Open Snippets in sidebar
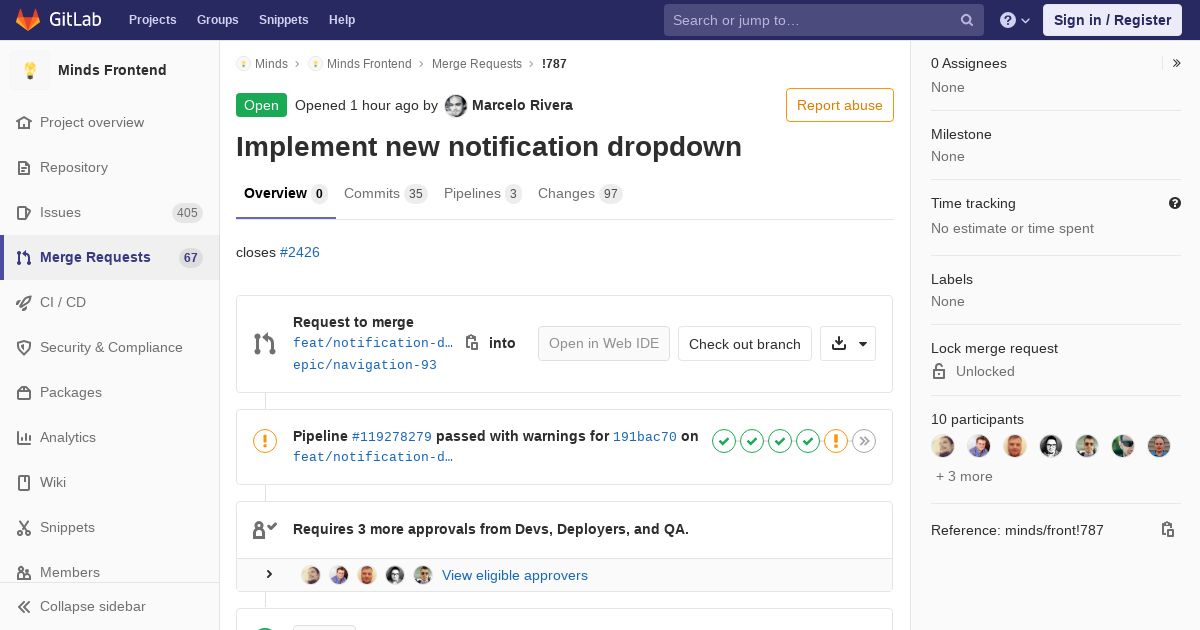1200x630 pixels. click(x=110, y=527)
